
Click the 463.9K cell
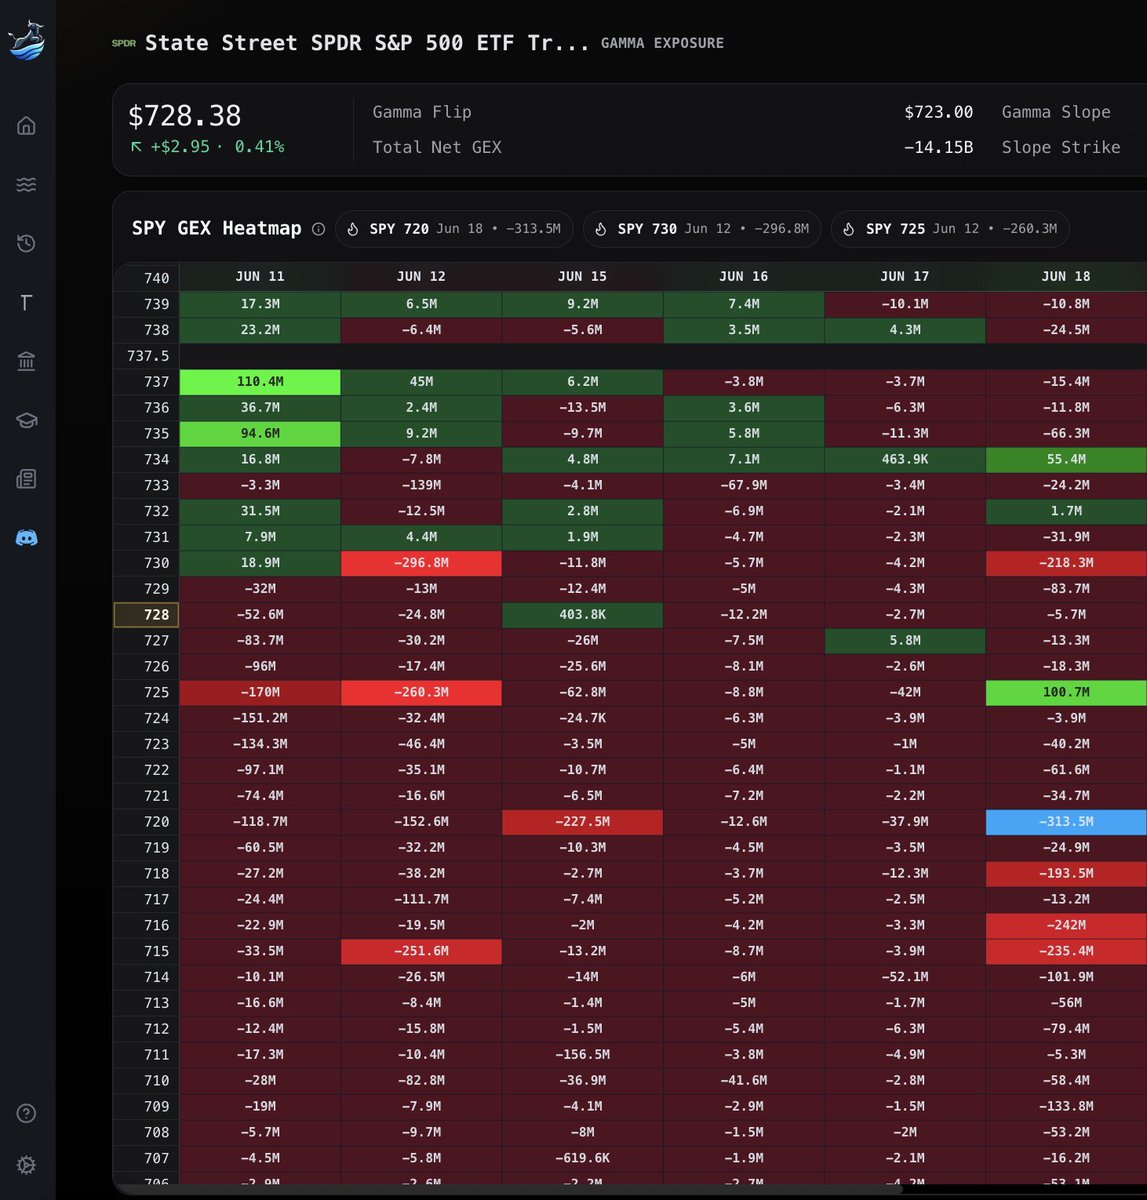pos(905,460)
